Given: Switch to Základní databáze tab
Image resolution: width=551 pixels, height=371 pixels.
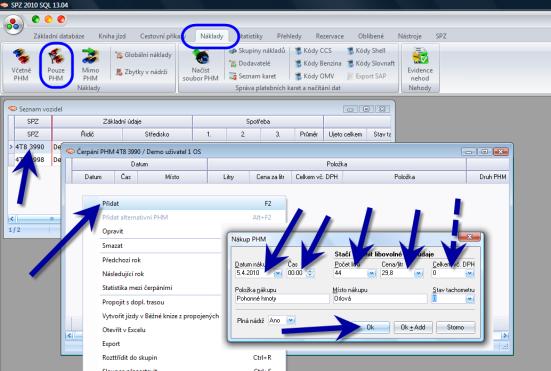Looking at the screenshot, I should tap(59, 36).
